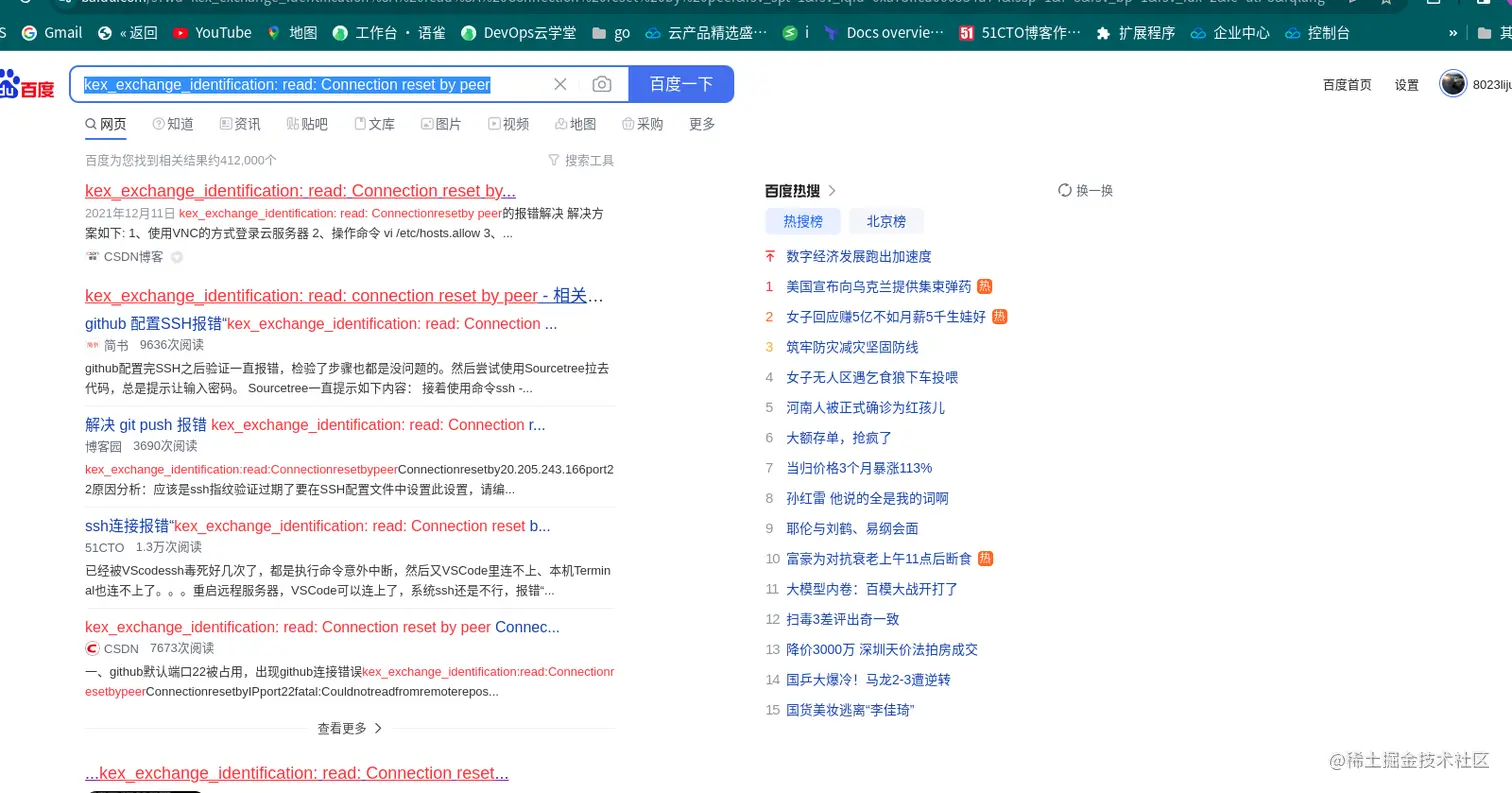Viewport: 1512px width, 793px height.
Task: Open the 控制台 console bookmark
Action: [x=1317, y=33]
